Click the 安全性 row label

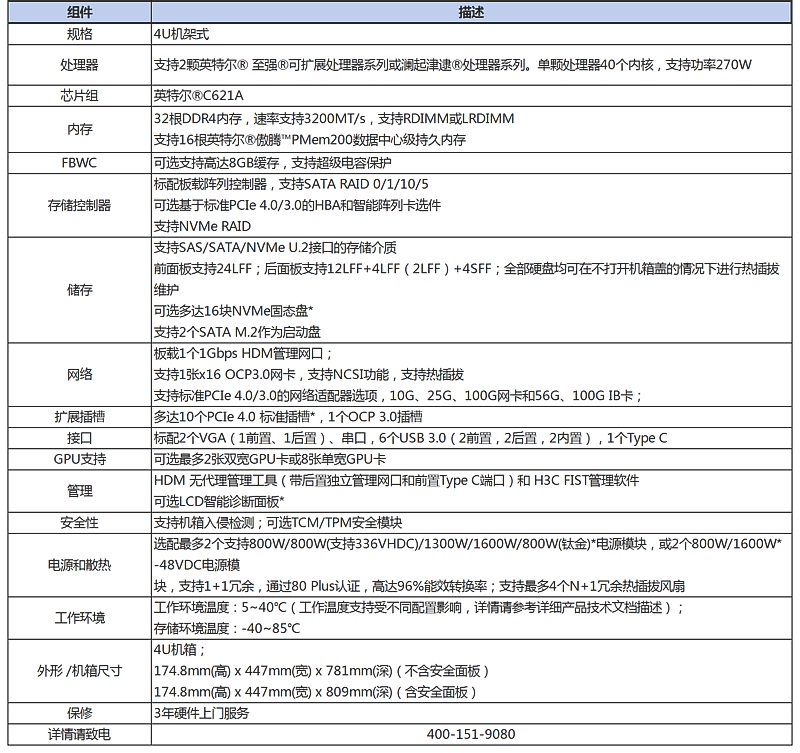80,522
